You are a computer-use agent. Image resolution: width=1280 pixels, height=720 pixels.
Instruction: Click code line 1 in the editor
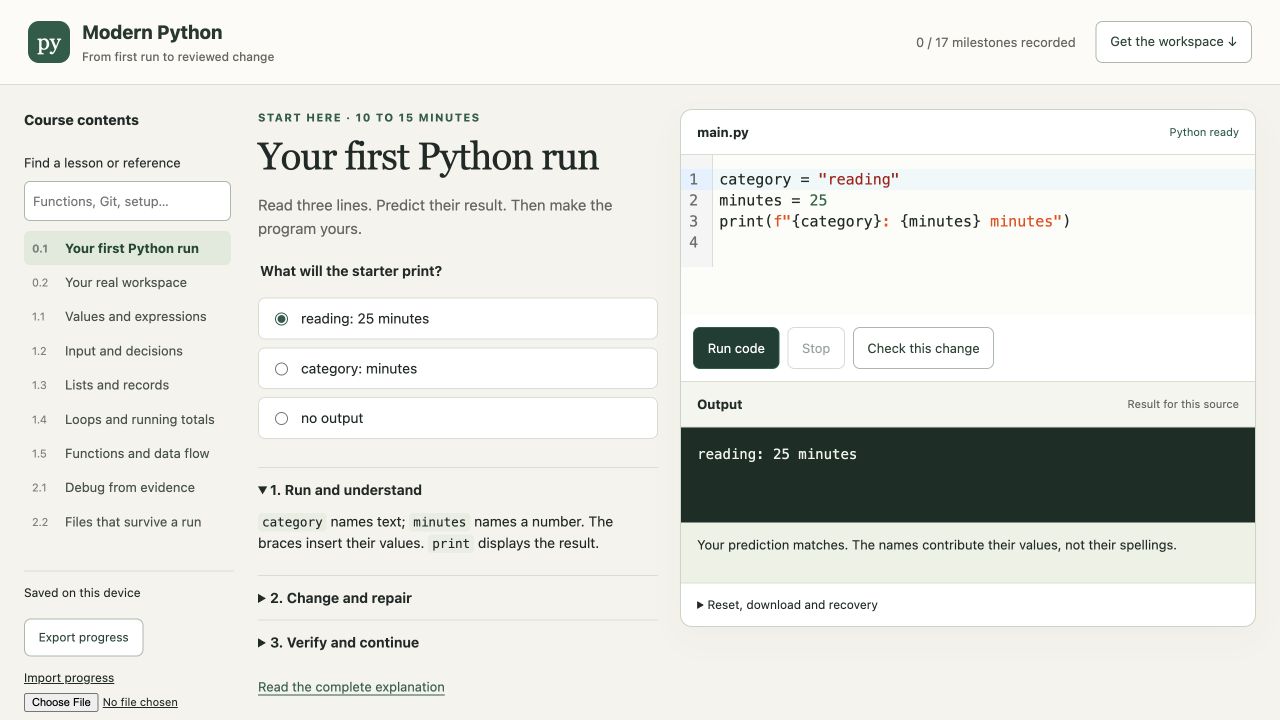pos(808,179)
